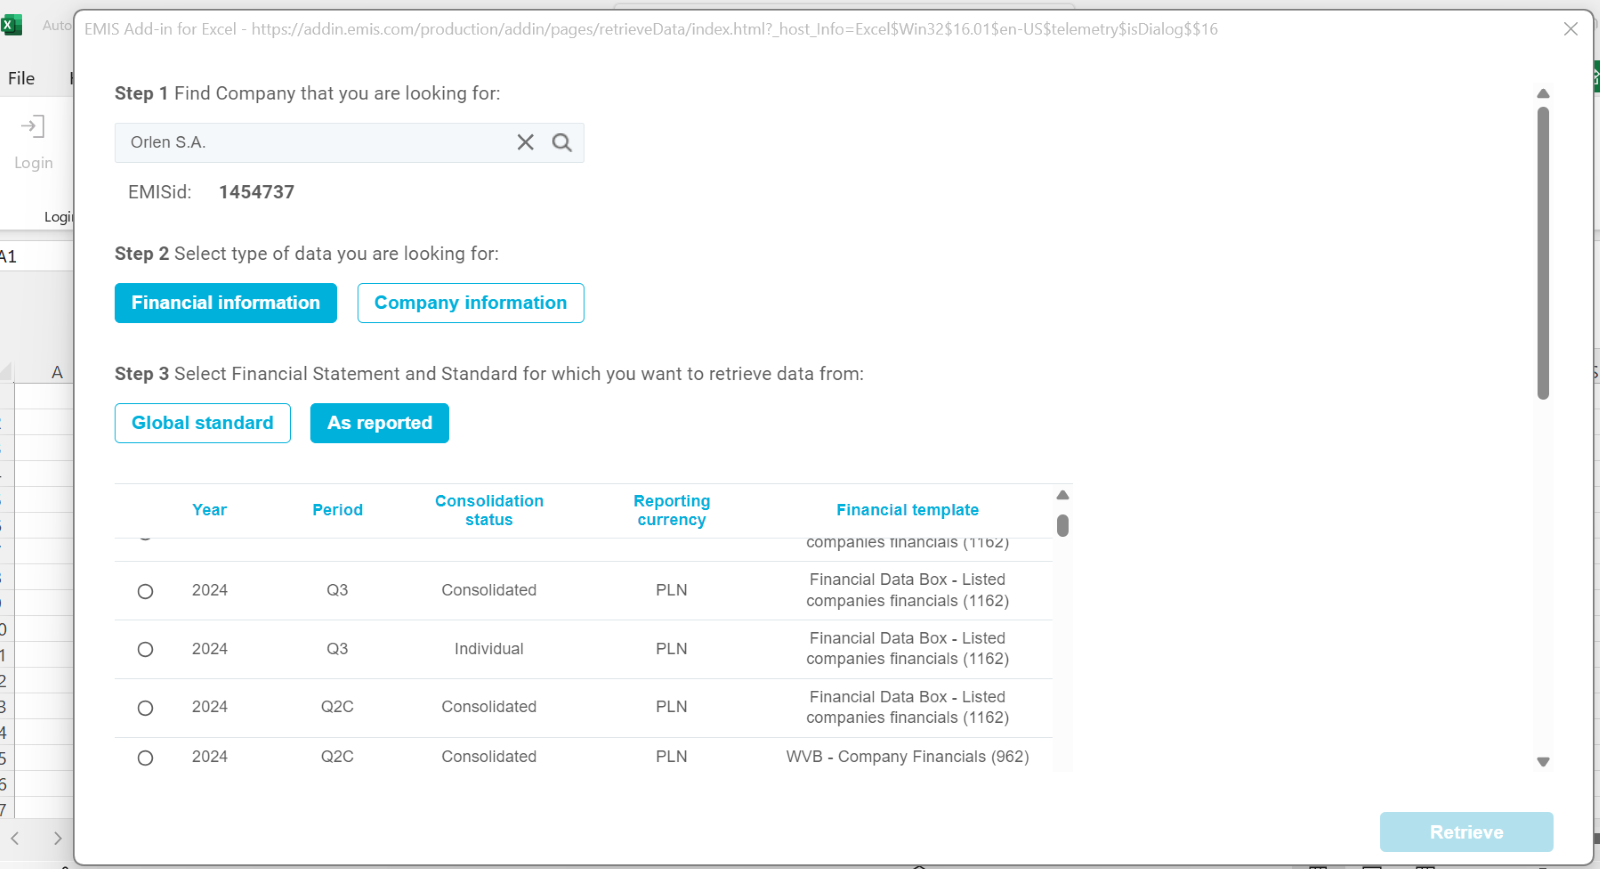
Task: Click Excel sheet tab scroll left arrow
Action: click(x=15, y=839)
